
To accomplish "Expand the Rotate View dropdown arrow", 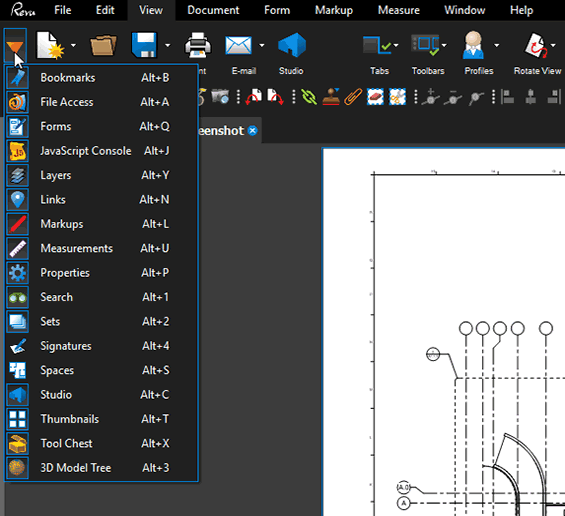I will pos(553,45).
